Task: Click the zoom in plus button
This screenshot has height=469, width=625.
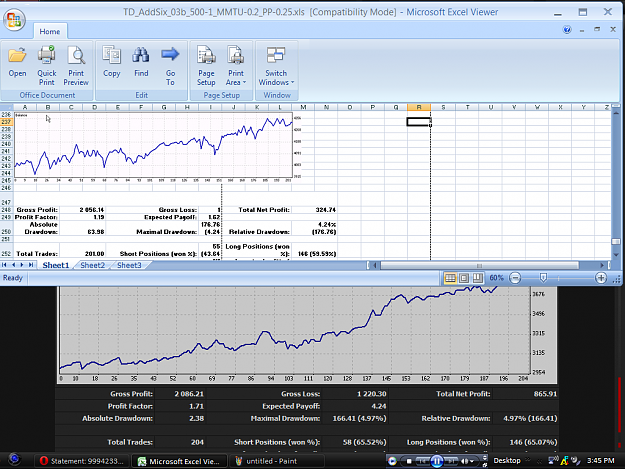Action: (601, 278)
